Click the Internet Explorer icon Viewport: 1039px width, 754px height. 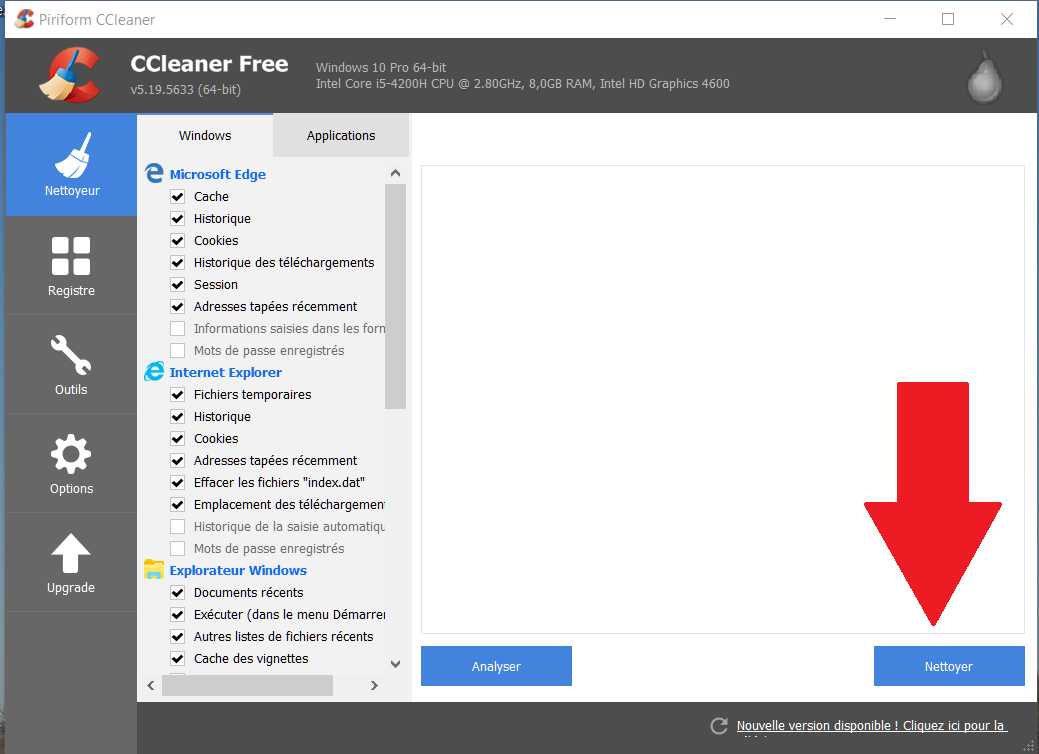(x=154, y=372)
